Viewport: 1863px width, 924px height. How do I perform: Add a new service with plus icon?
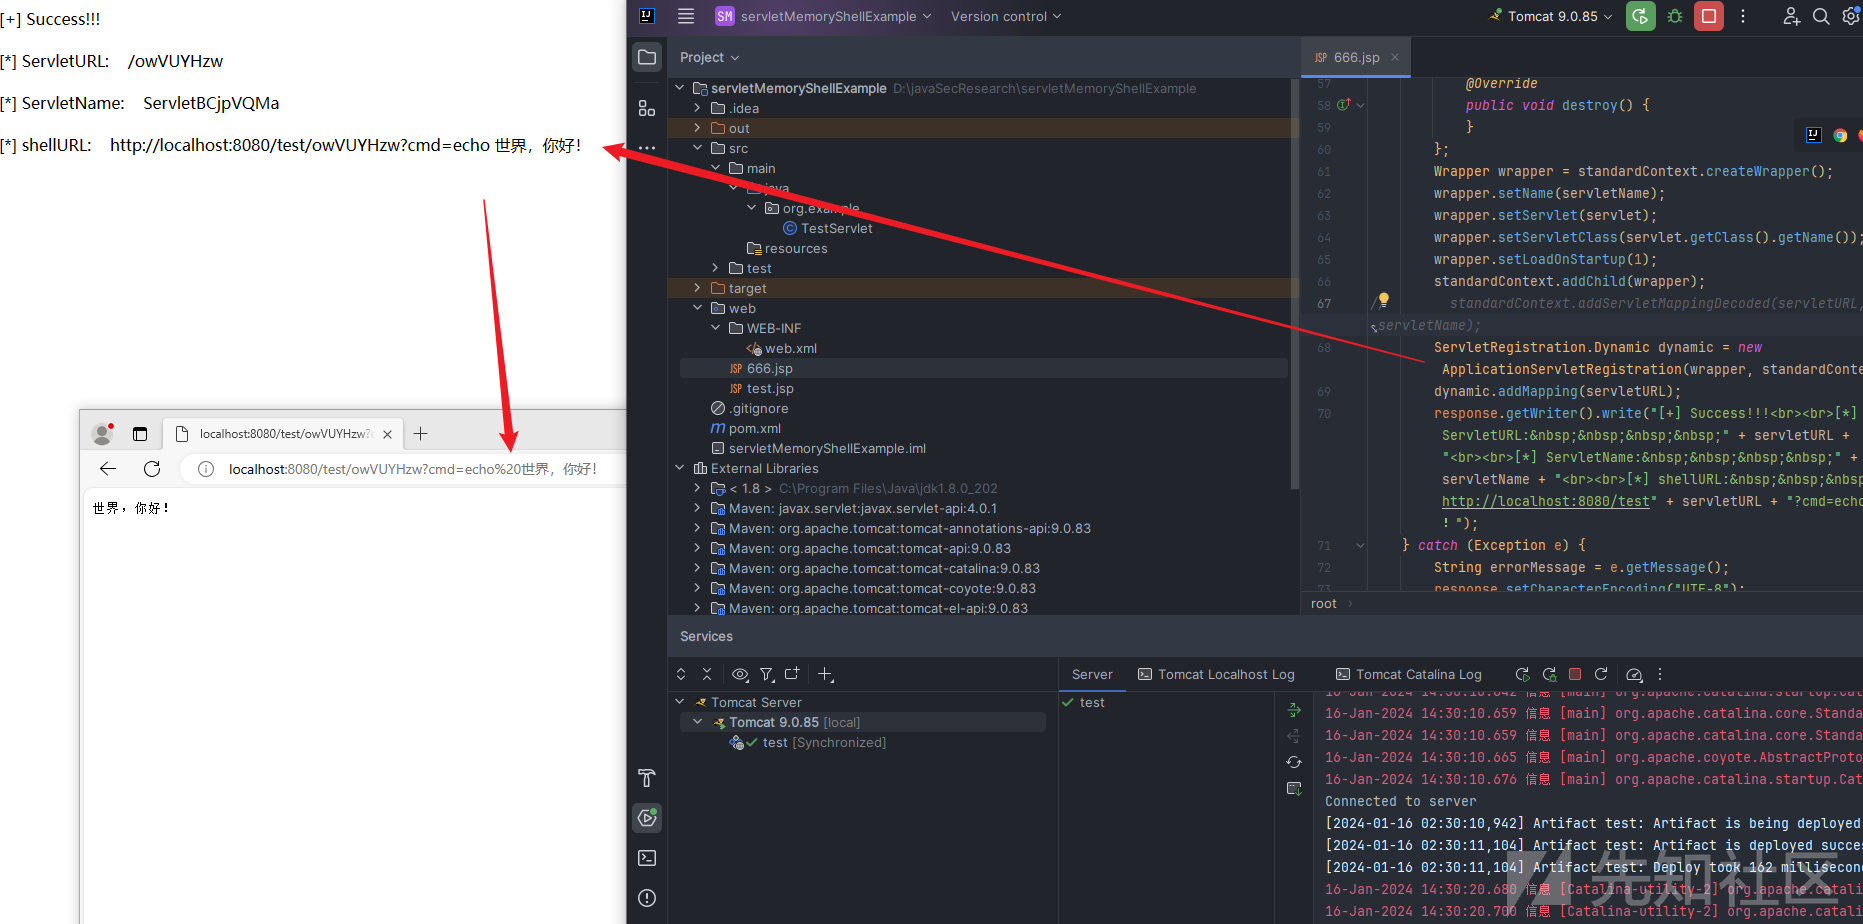pyautogui.click(x=825, y=674)
